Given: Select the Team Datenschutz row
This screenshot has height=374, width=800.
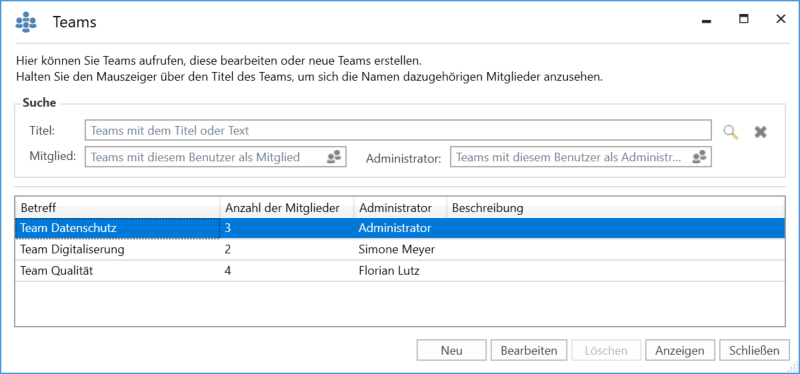Looking at the screenshot, I should click(400, 228).
